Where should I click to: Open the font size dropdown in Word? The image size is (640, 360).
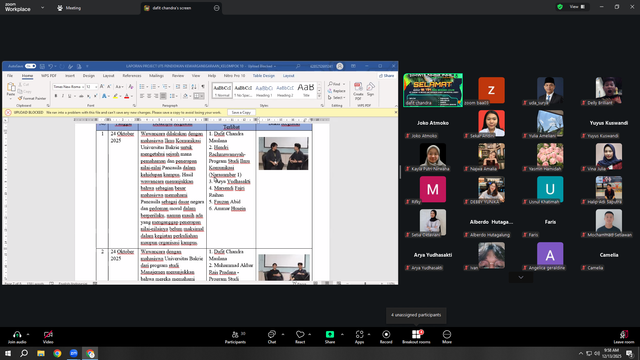(x=96, y=87)
